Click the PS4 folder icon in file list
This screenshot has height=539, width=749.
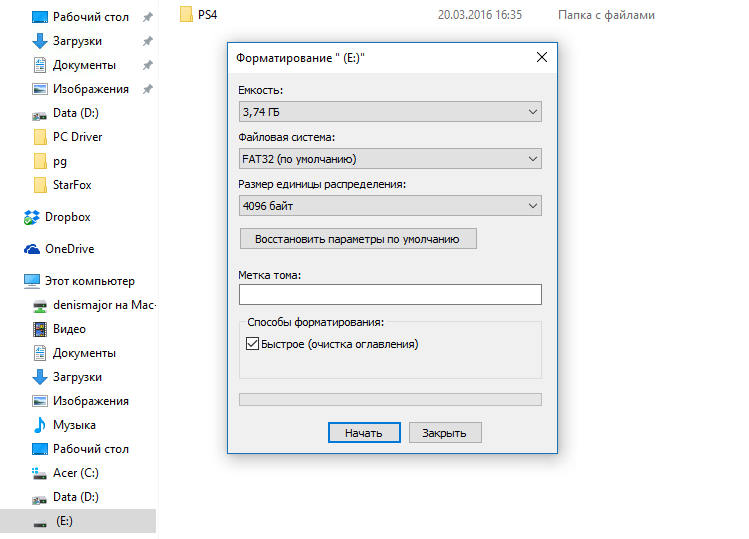tap(186, 14)
